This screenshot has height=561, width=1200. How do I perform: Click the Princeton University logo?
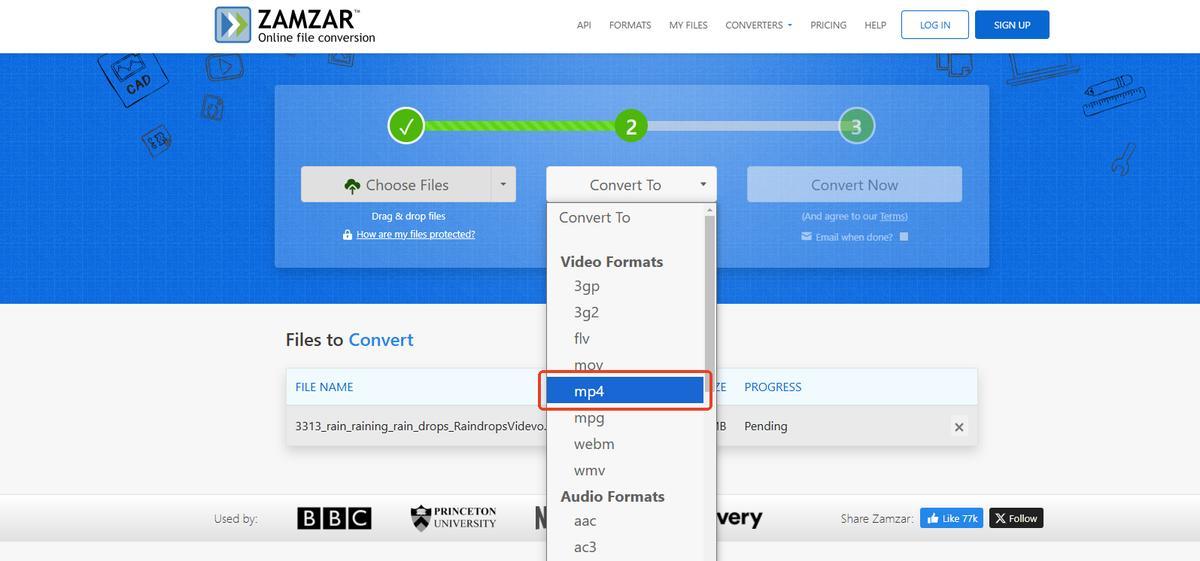pyautogui.click(x=453, y=518)
